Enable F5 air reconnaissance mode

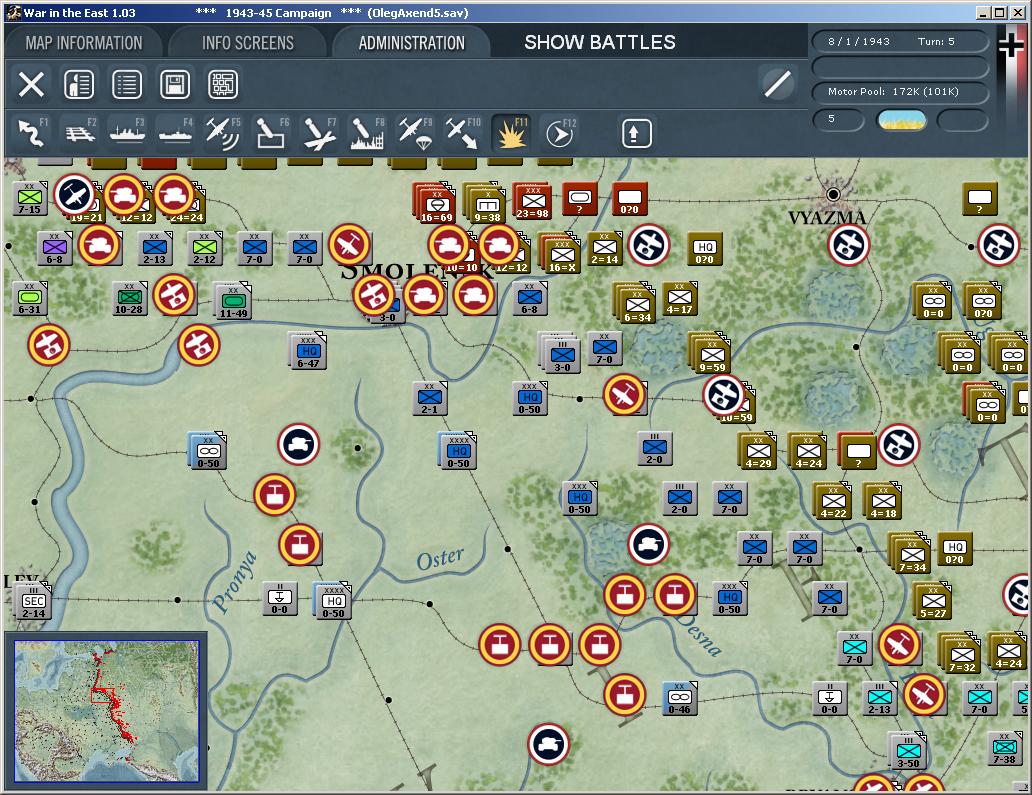click(223, 132)
